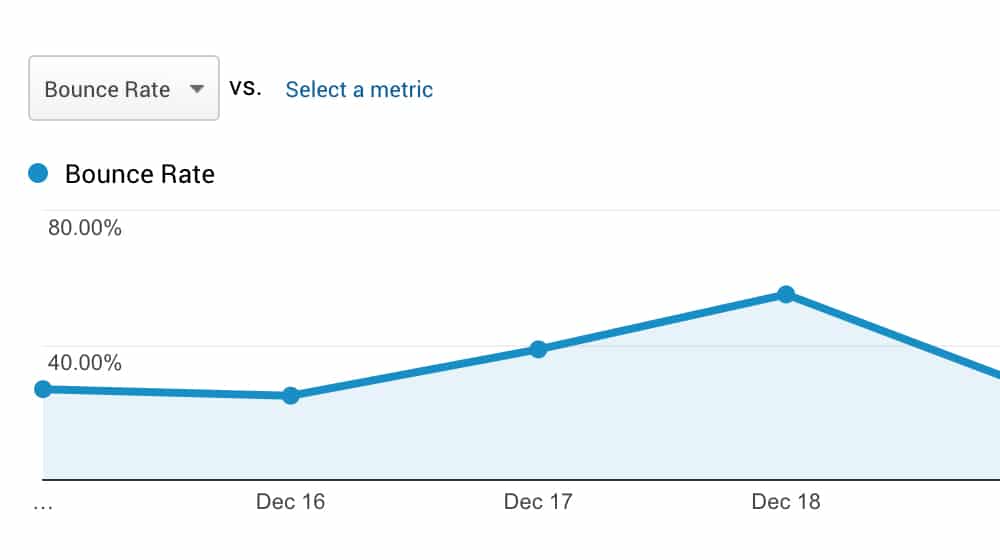The height and width of the screenshot is (560, 1000).
Task: Select the peak data point on Dec 18
Action: click(x=786, y=294)
